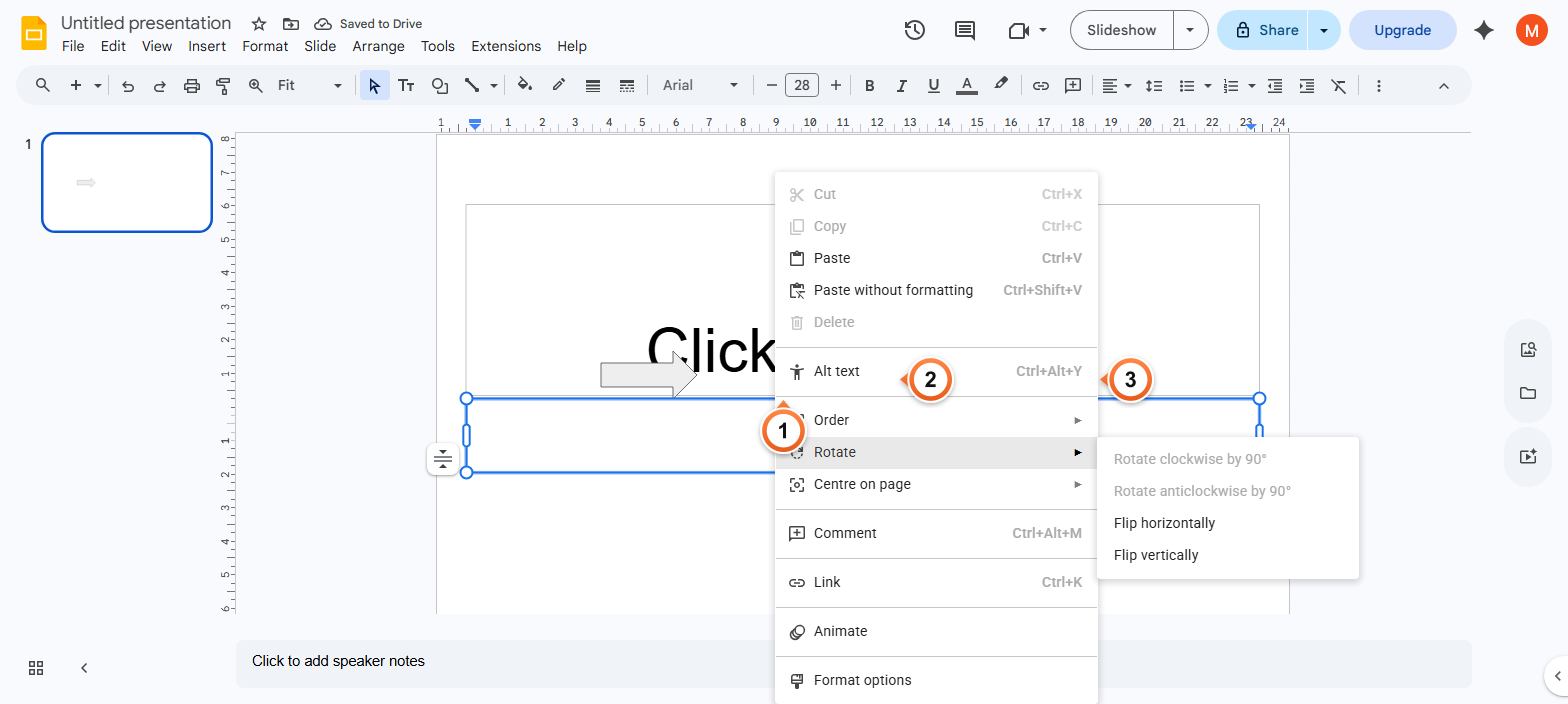Open the account avatar M
The image size is (1568, 704).
click(x=1531, y=30)
